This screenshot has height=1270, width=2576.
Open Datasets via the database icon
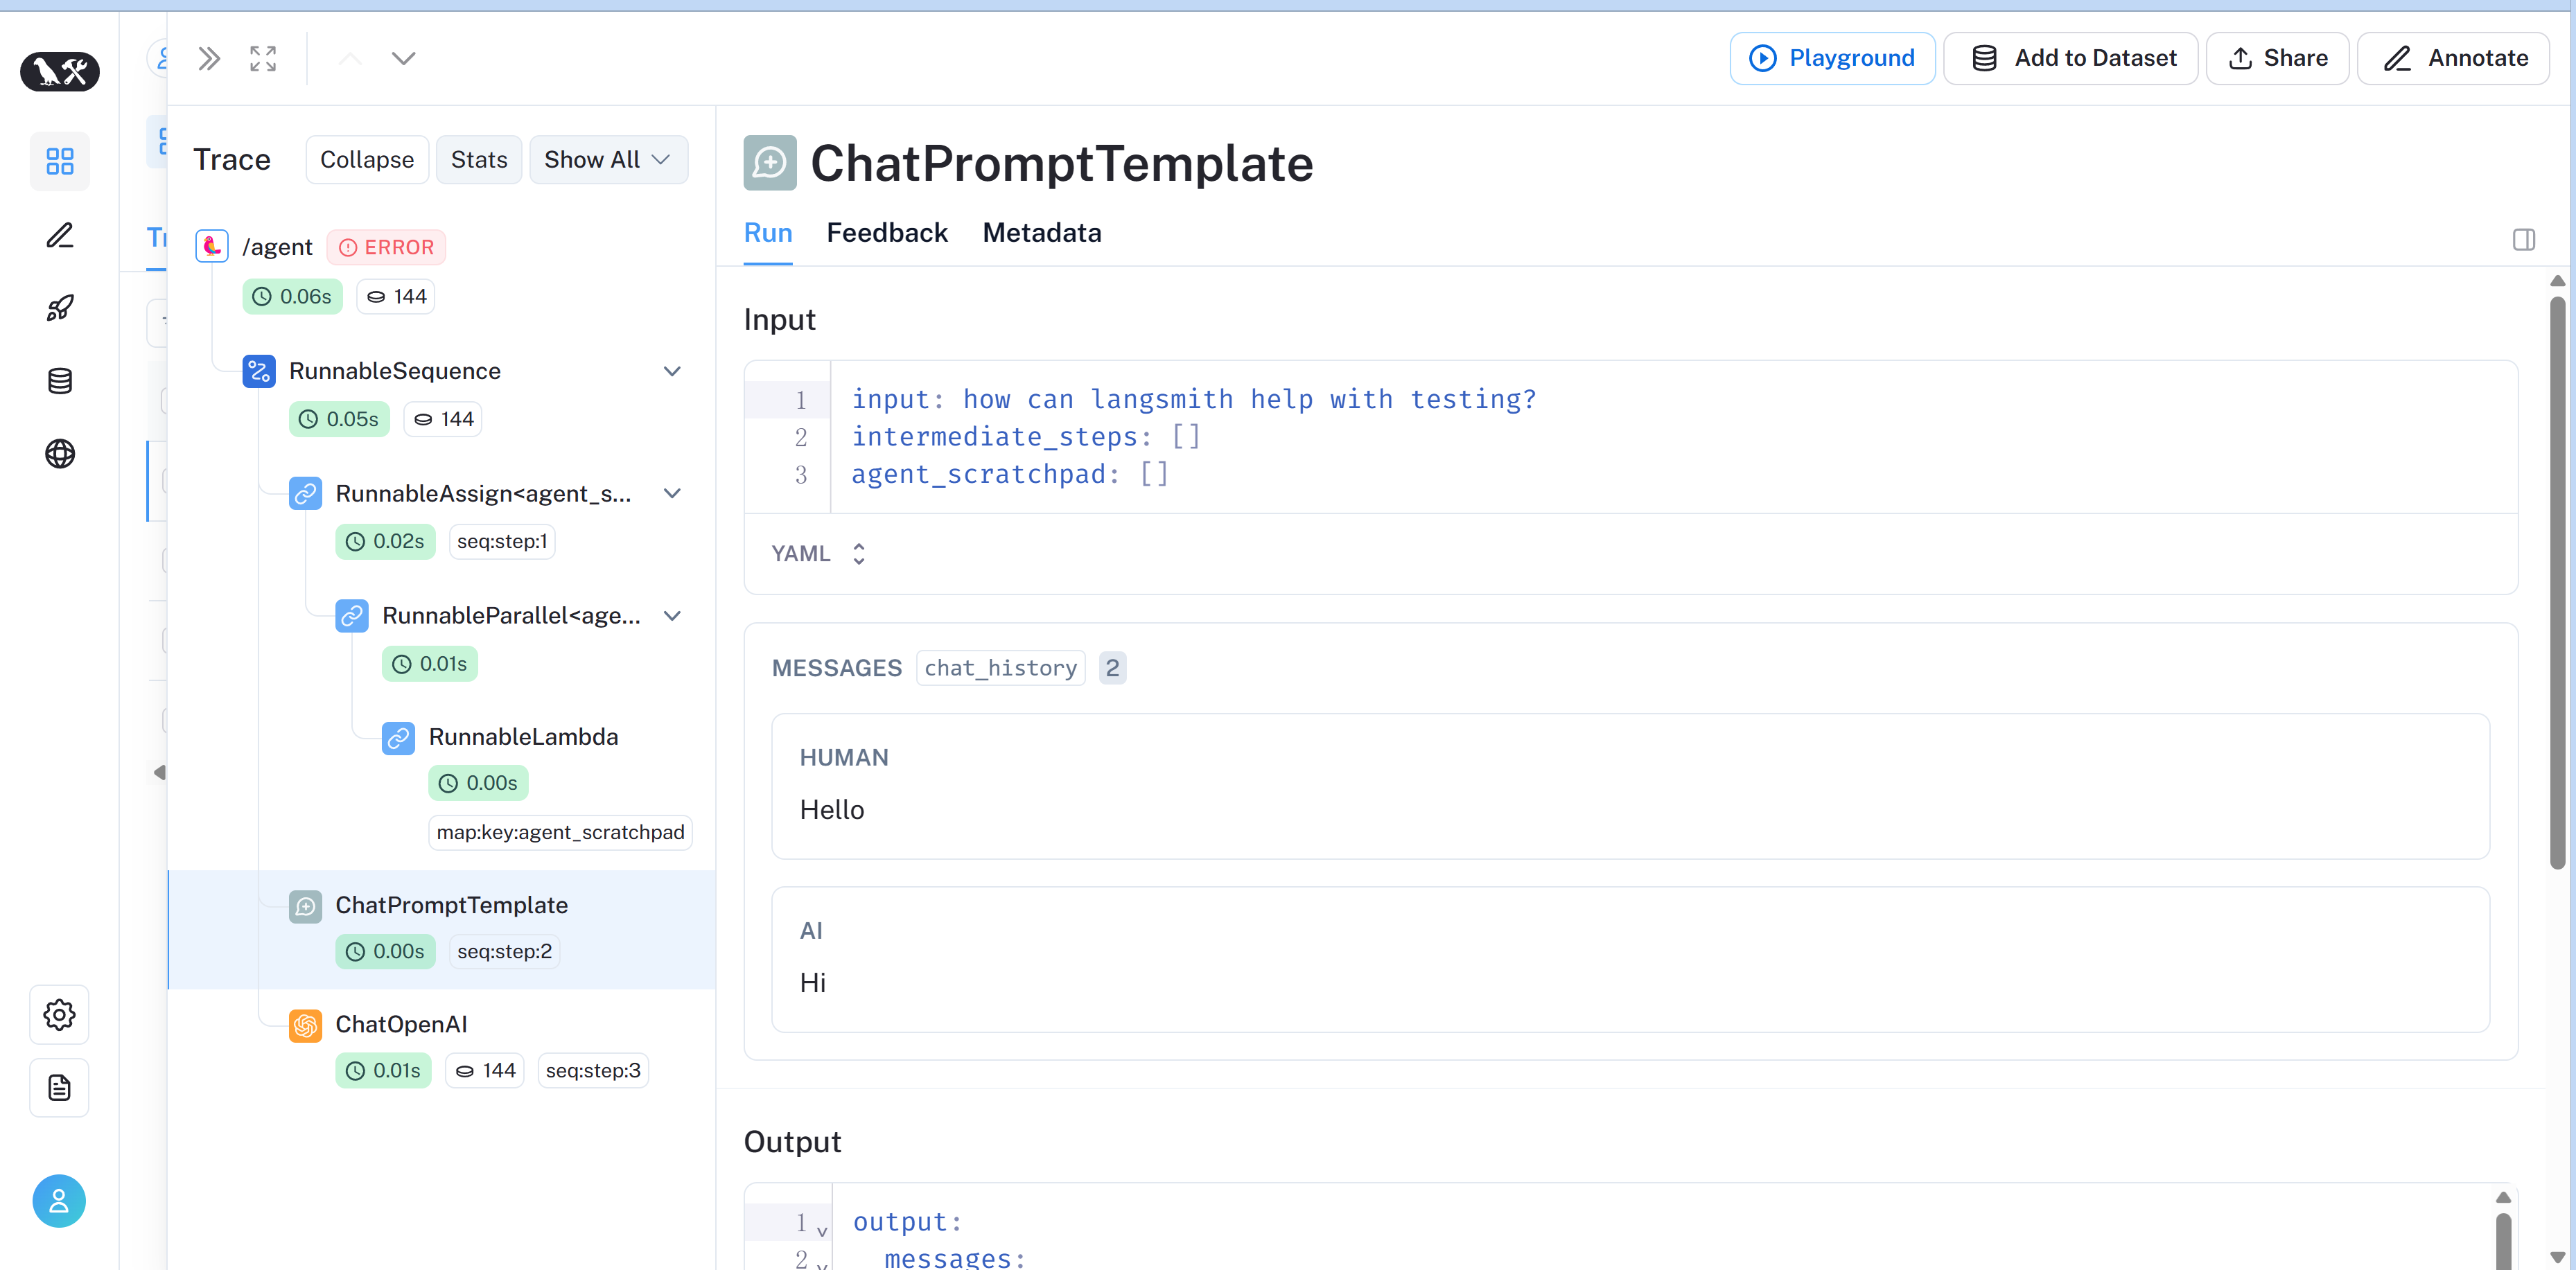click(59, 380)
